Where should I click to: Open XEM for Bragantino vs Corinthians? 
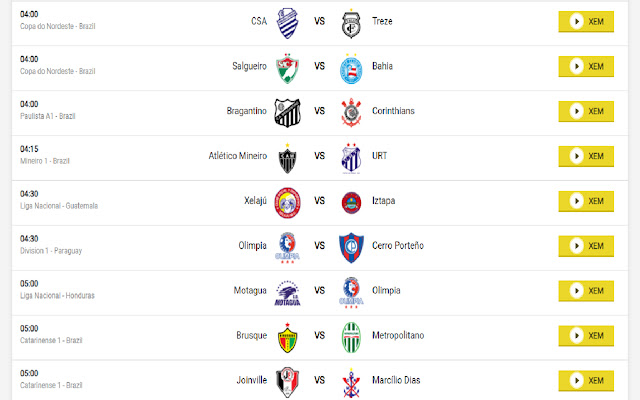tap(586, 111)
